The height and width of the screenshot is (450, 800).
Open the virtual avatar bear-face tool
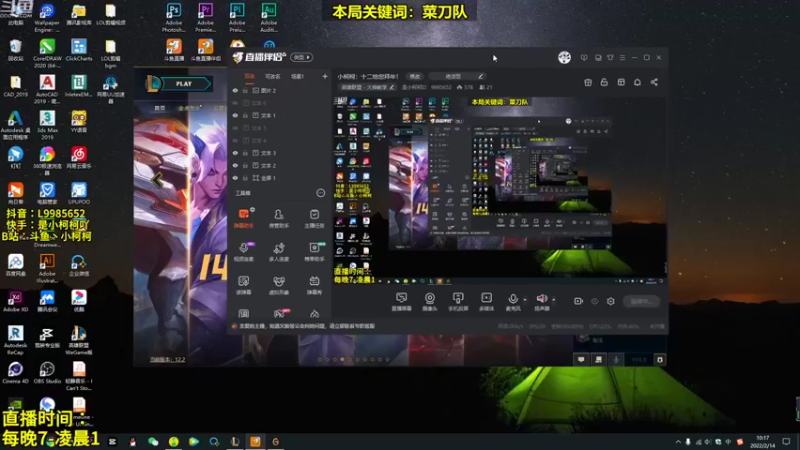coord(279,285)
